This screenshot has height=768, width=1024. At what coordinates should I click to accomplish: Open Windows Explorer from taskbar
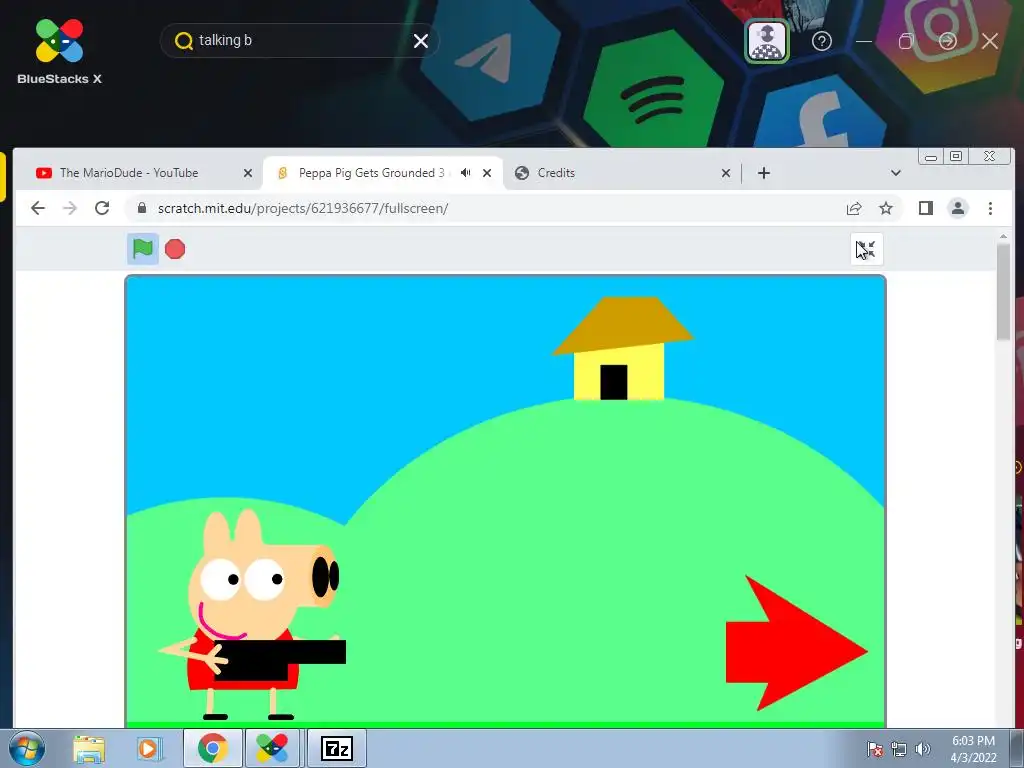89,748
